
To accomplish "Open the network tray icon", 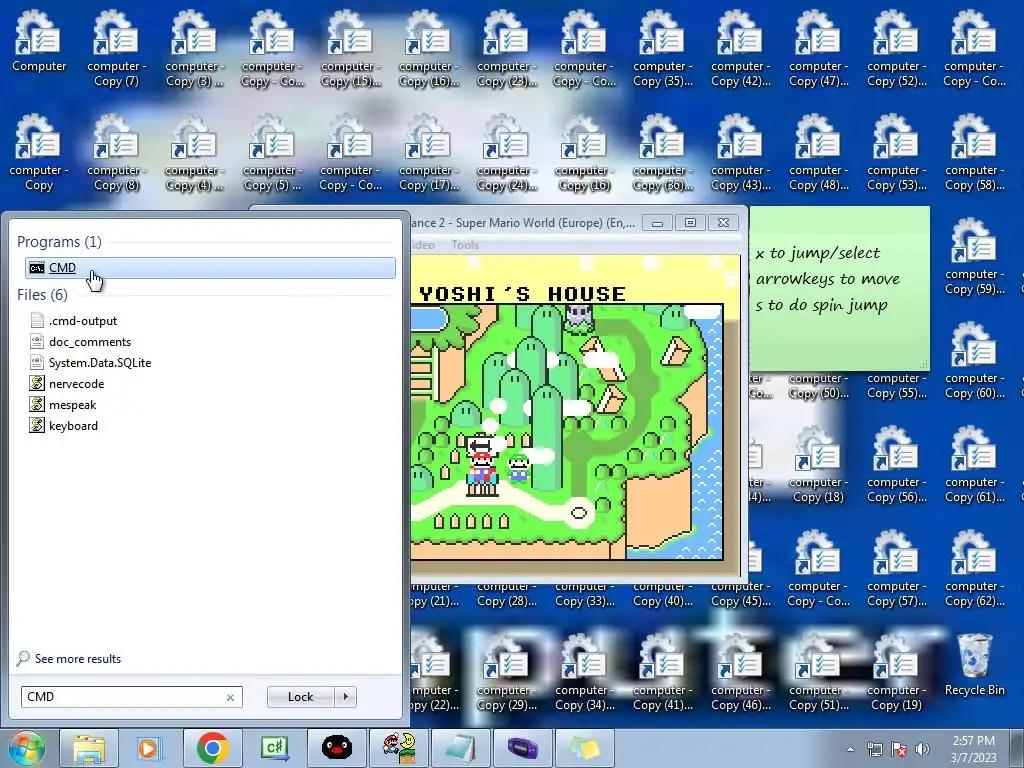I will pos(874,749).
